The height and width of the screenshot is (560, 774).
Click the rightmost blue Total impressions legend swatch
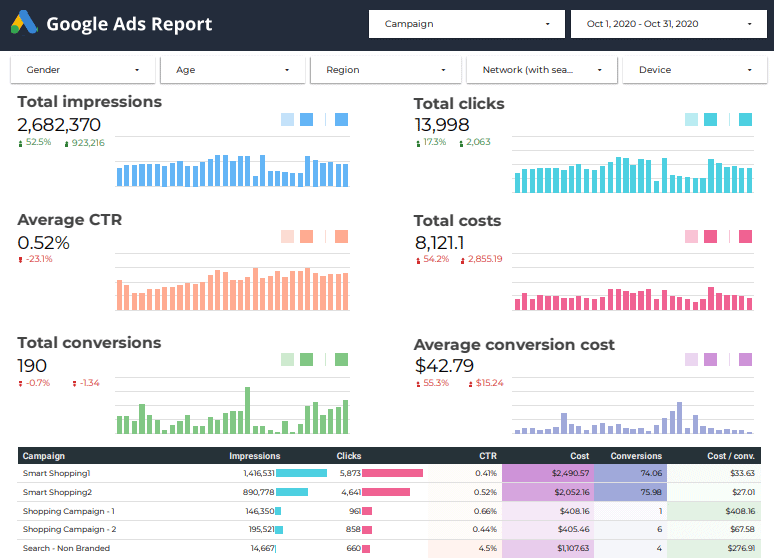(341, 120)
